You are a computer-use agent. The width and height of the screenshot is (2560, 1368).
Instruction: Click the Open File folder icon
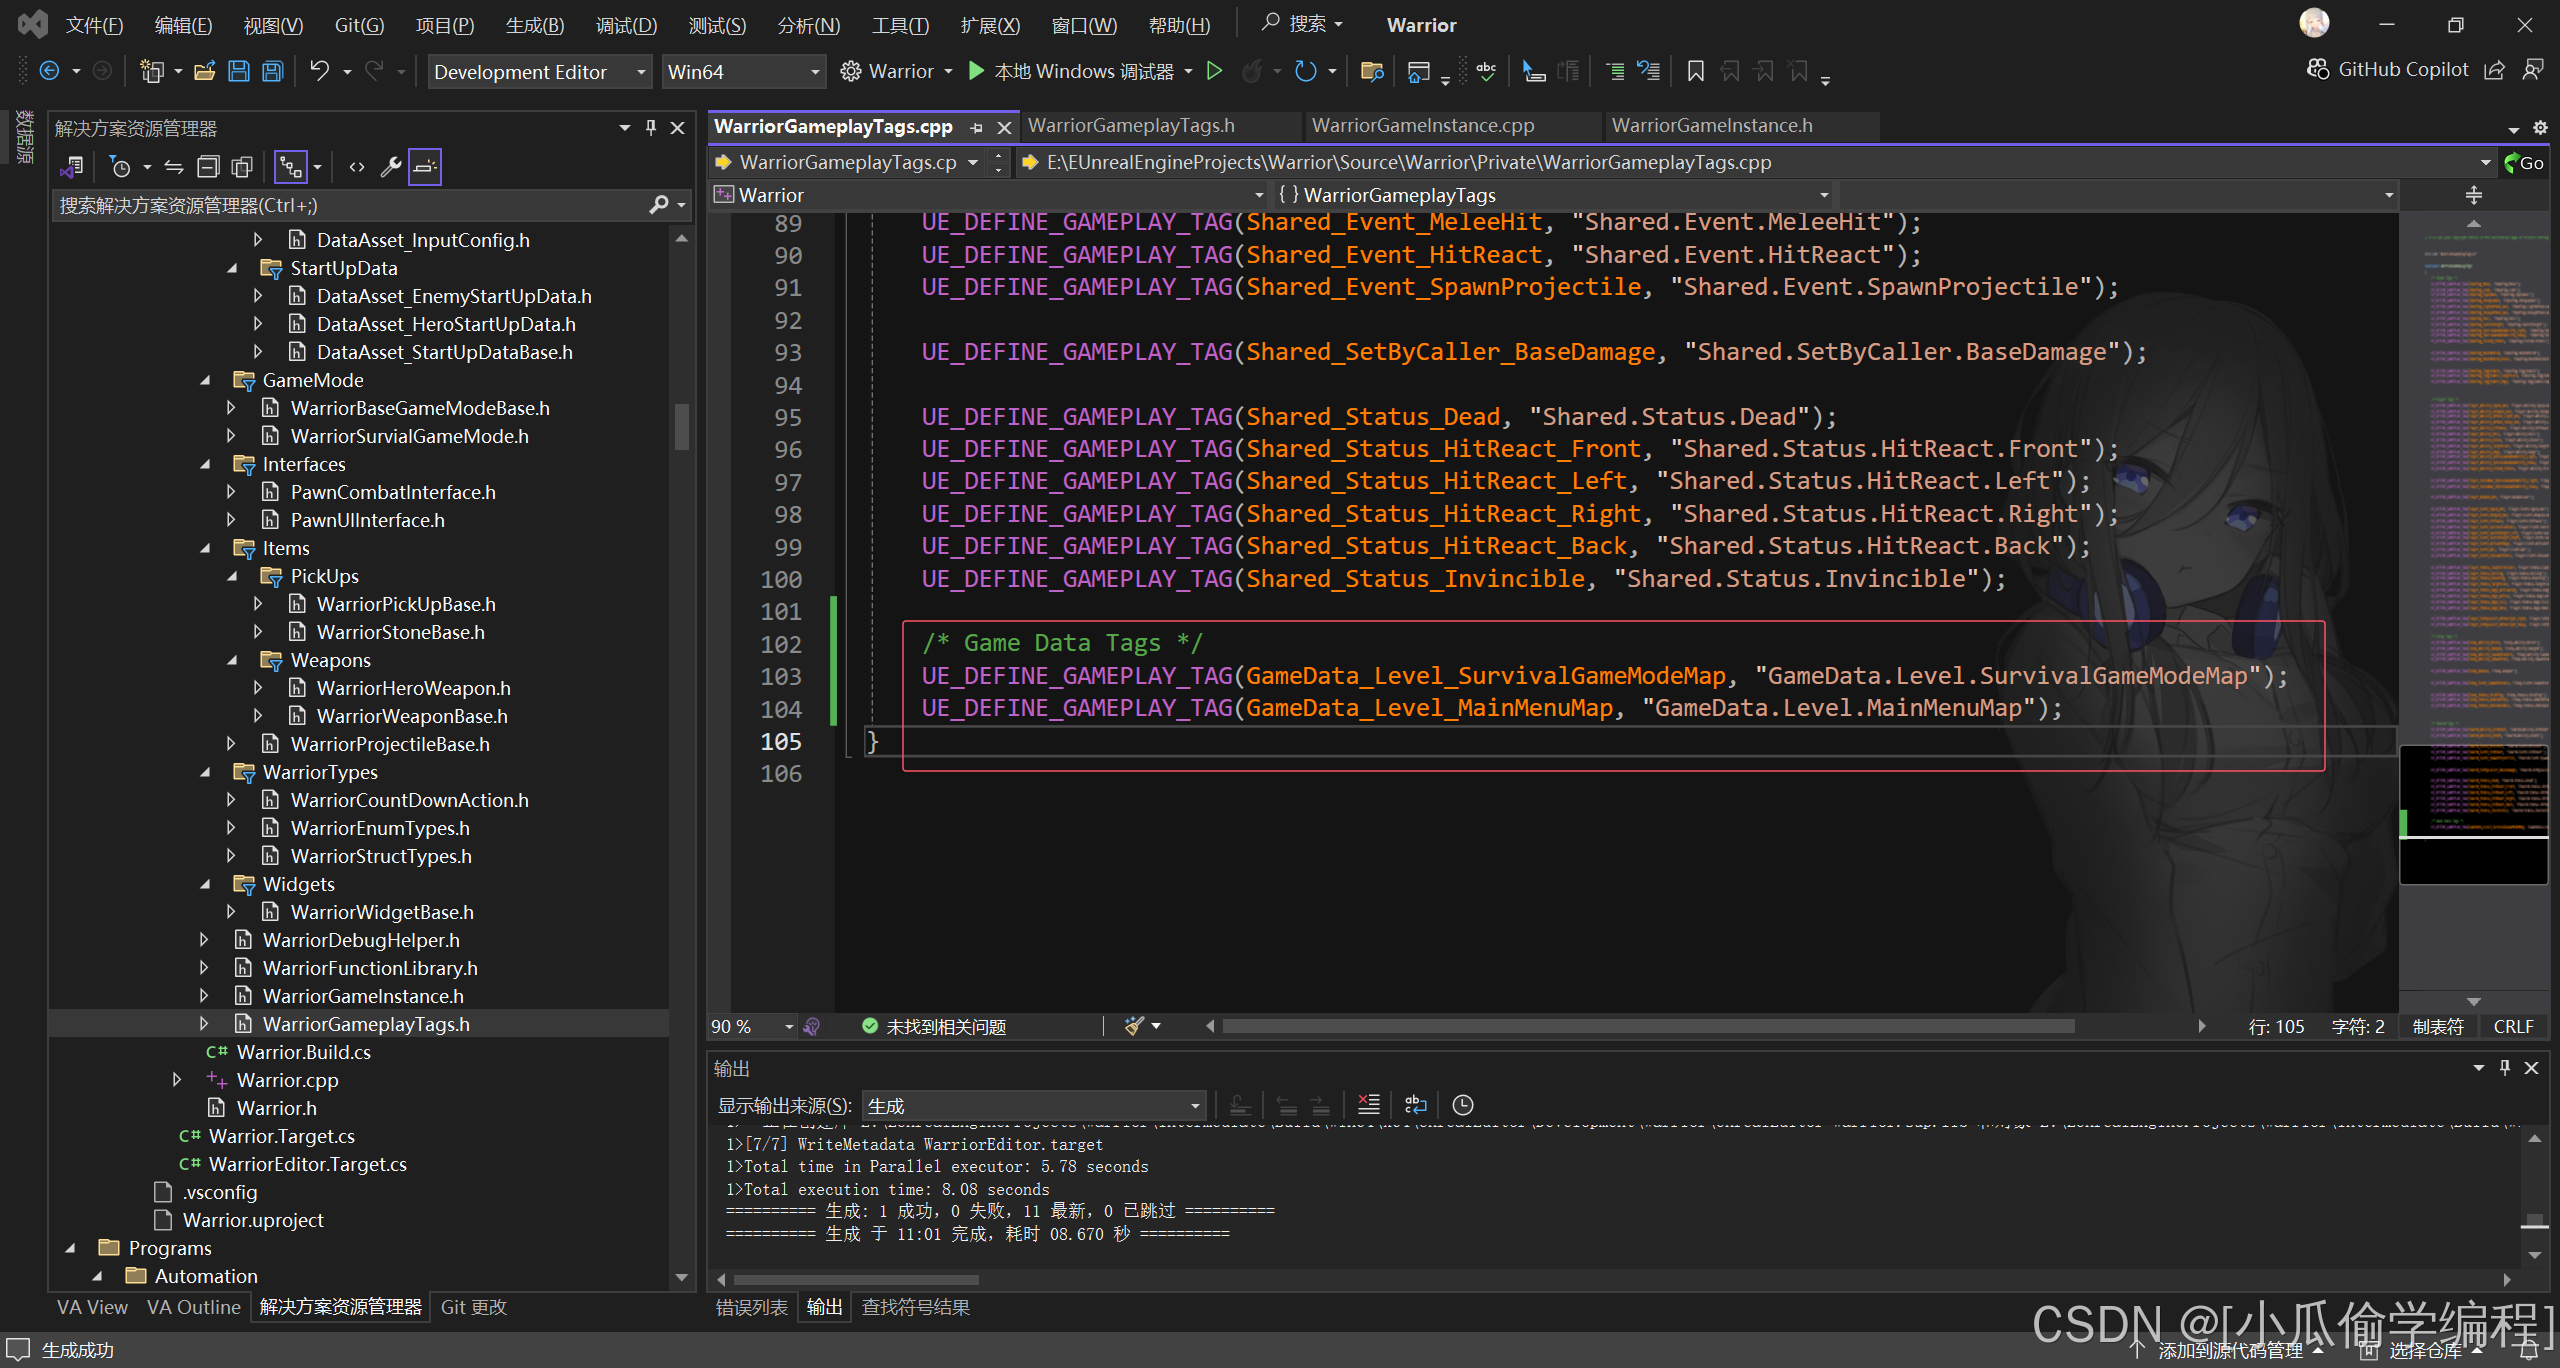205,71
